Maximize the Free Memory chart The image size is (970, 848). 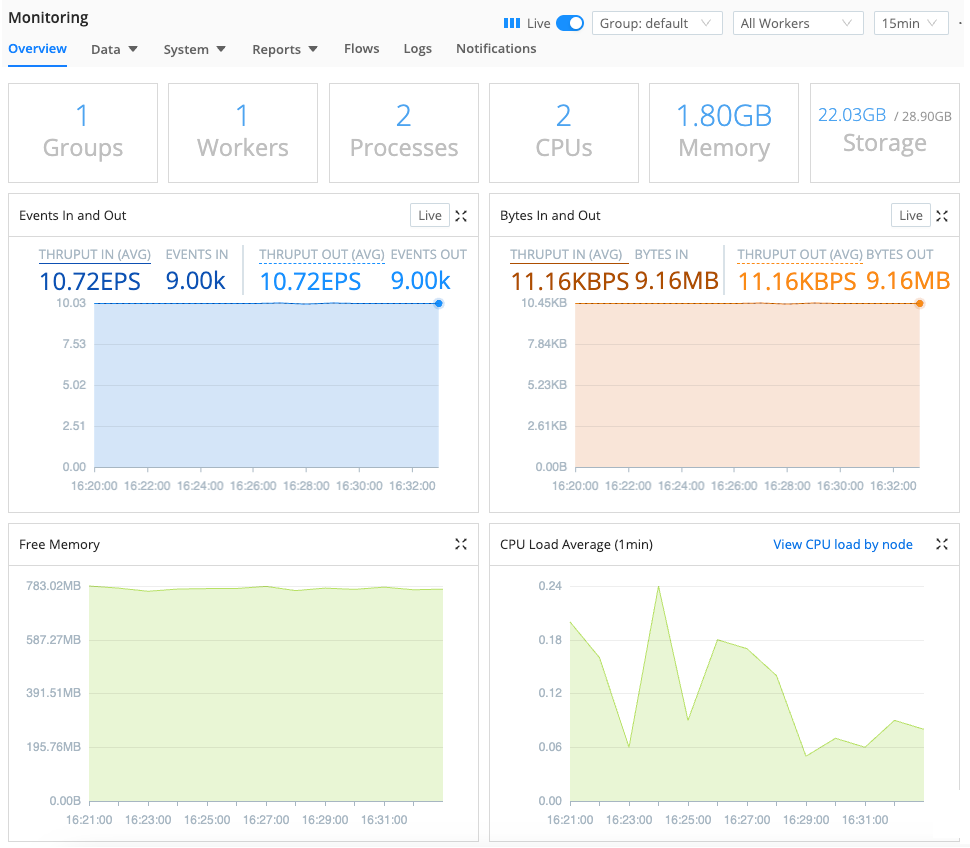click(461, 544)
